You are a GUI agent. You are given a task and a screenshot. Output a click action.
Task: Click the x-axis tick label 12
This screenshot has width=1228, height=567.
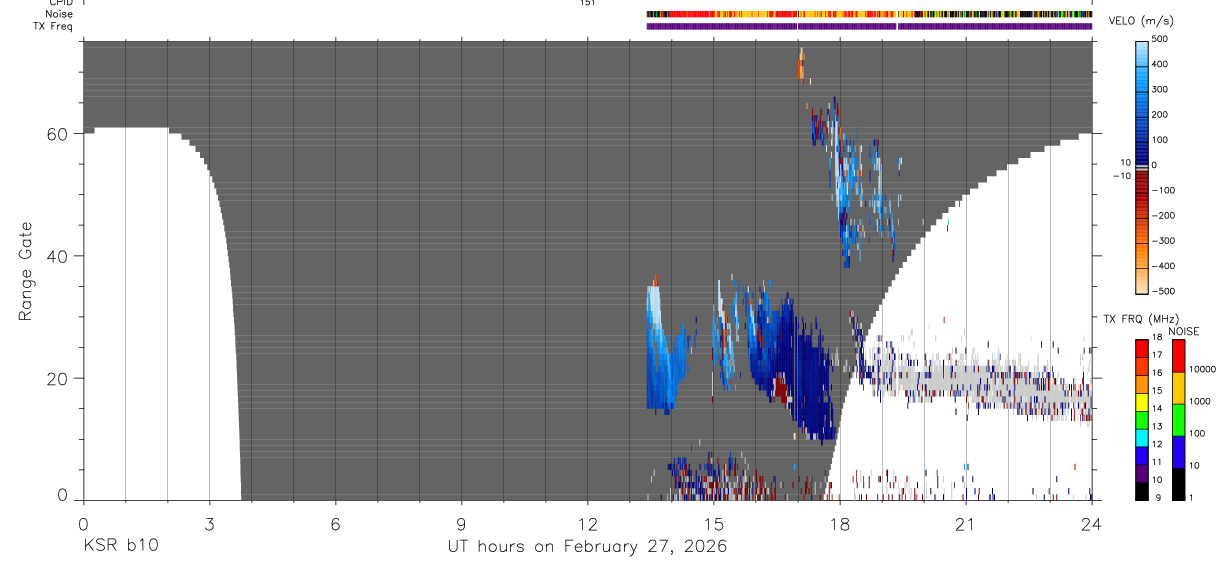tap(587, 523)
